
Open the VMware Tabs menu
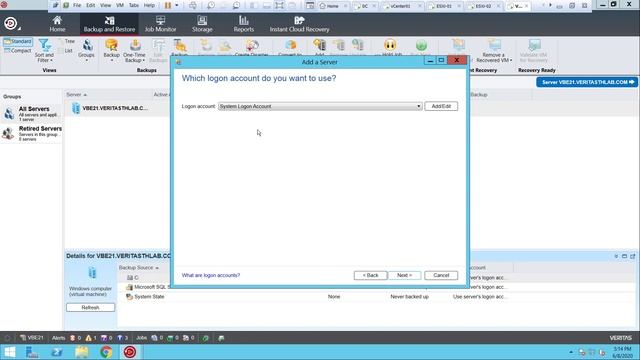tap(133, 5)
